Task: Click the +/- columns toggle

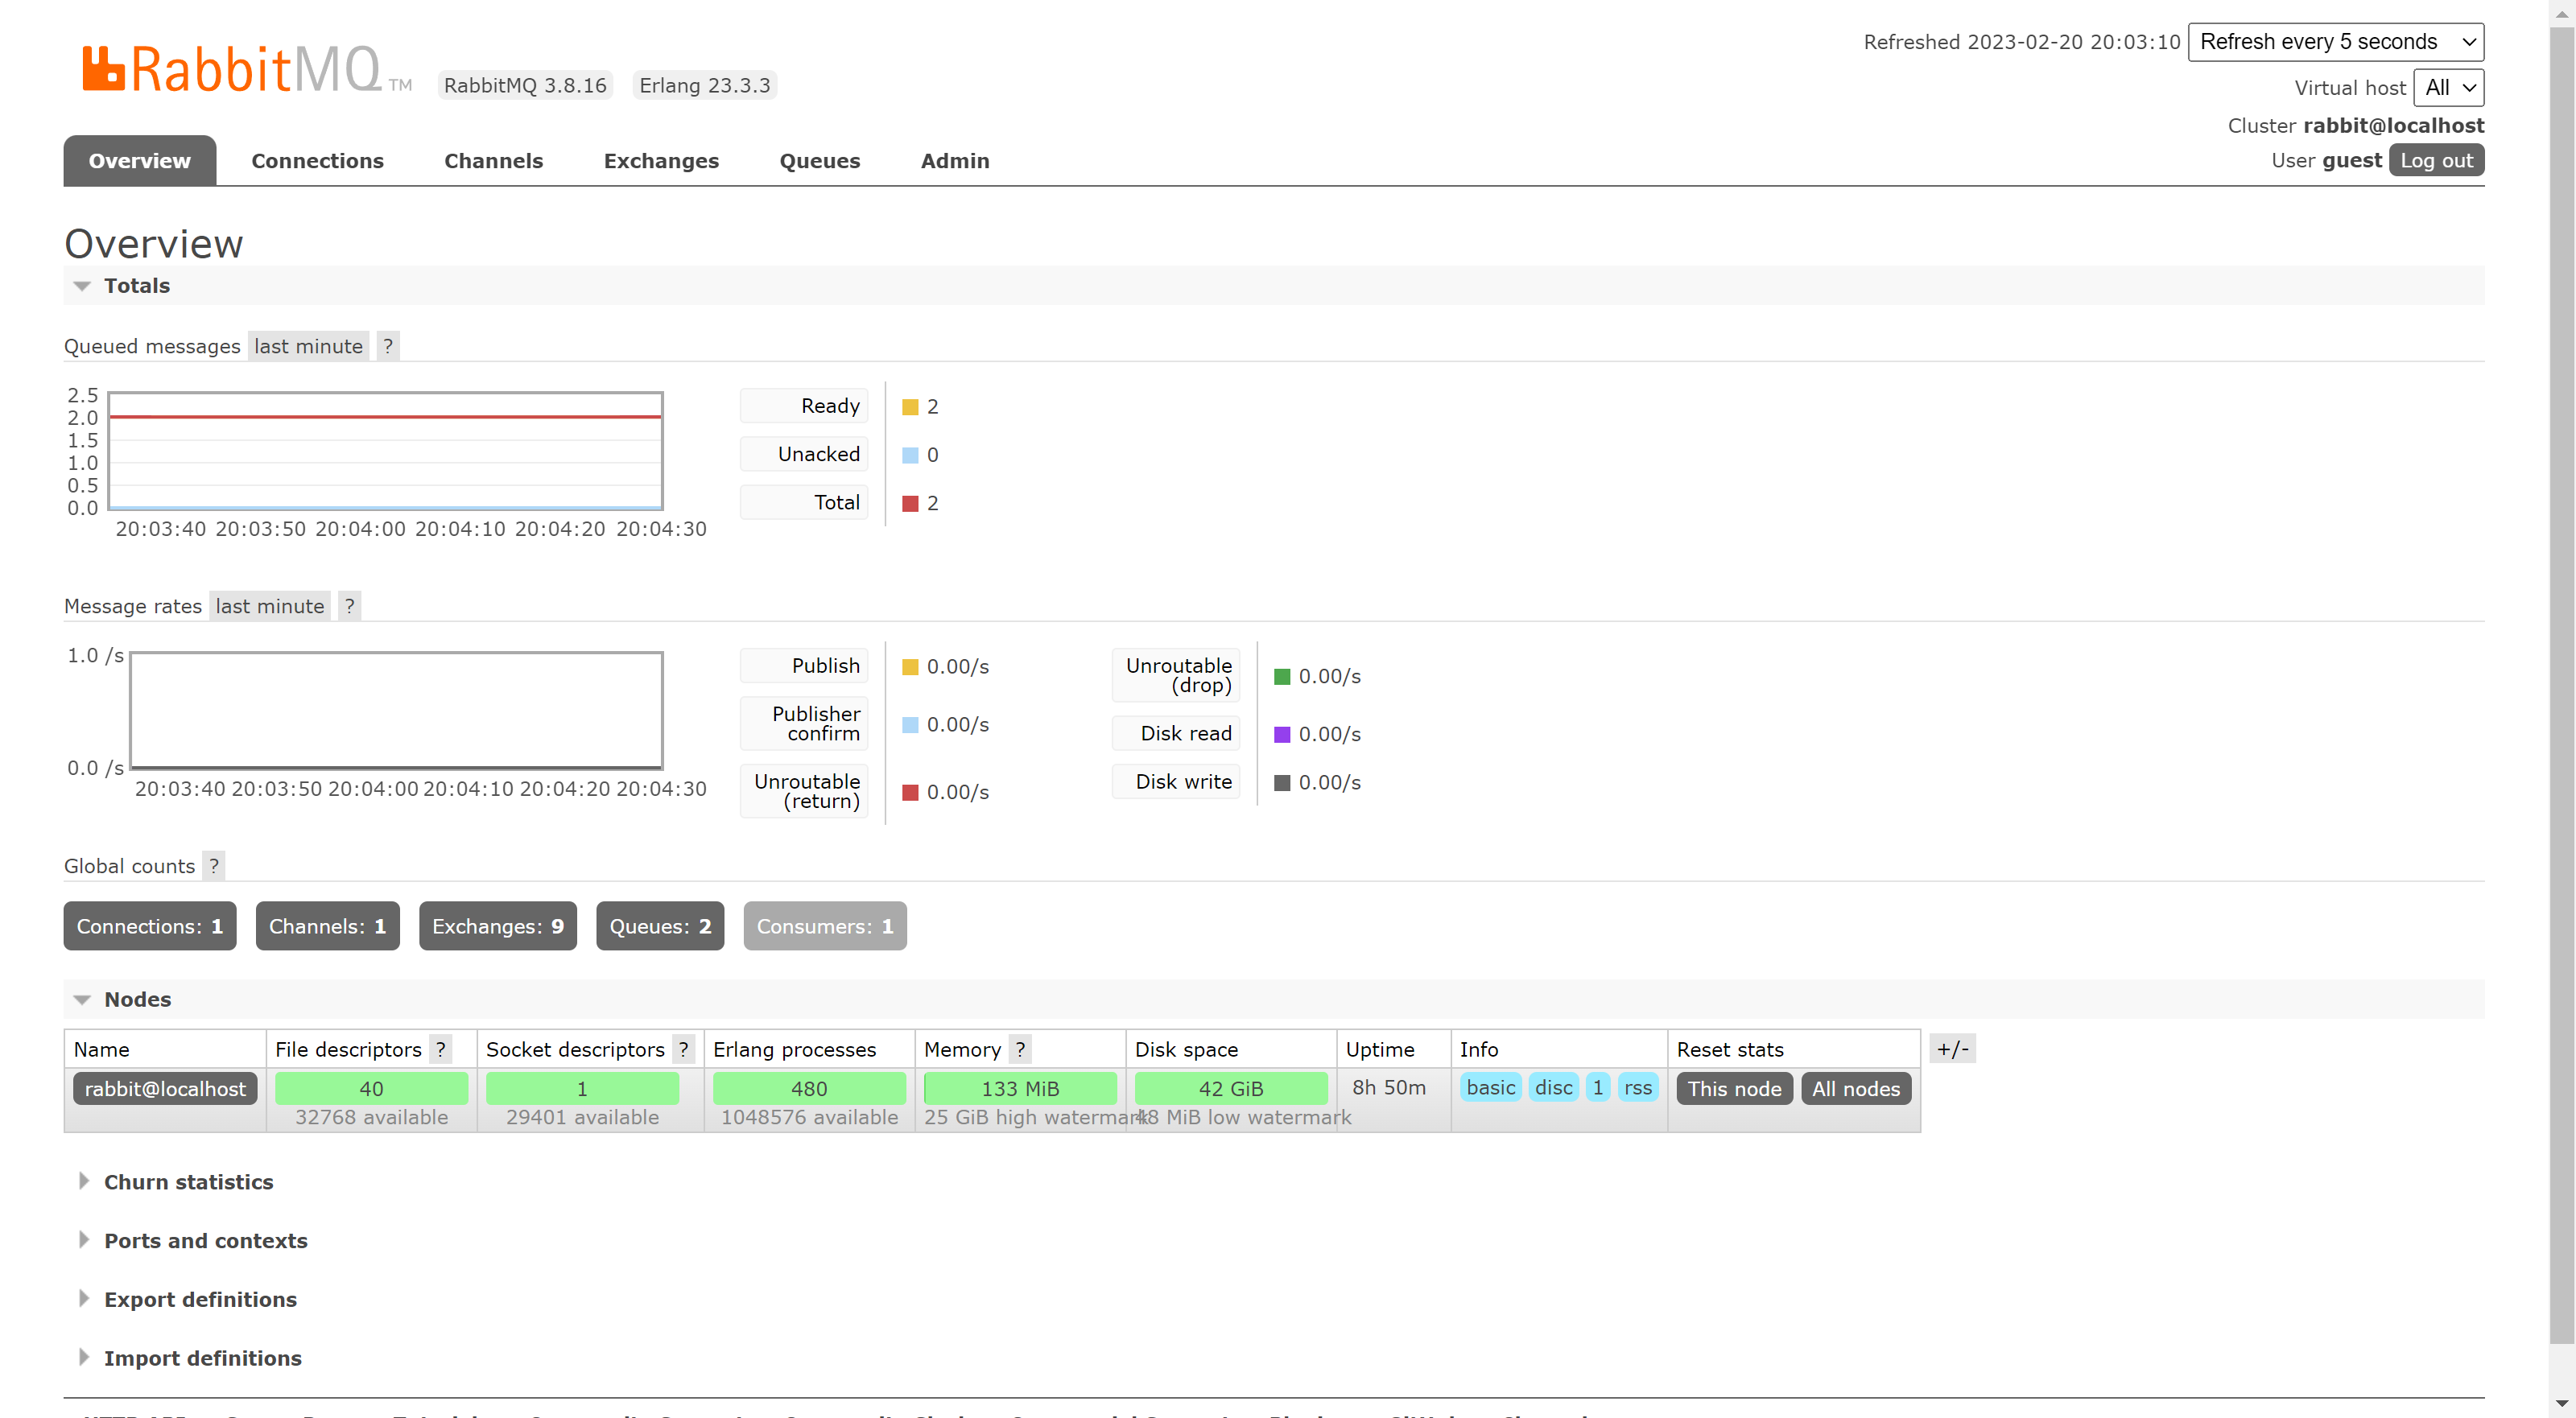Action: pos(1951,1049)
